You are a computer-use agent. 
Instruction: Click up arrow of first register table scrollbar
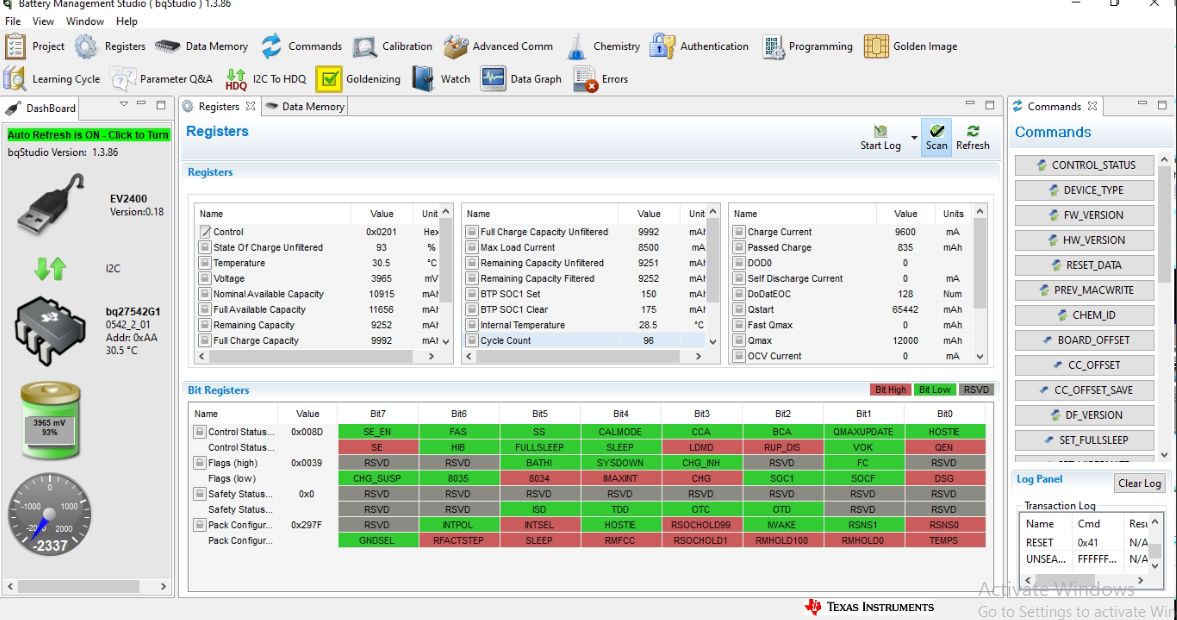(x=446, y=212)
